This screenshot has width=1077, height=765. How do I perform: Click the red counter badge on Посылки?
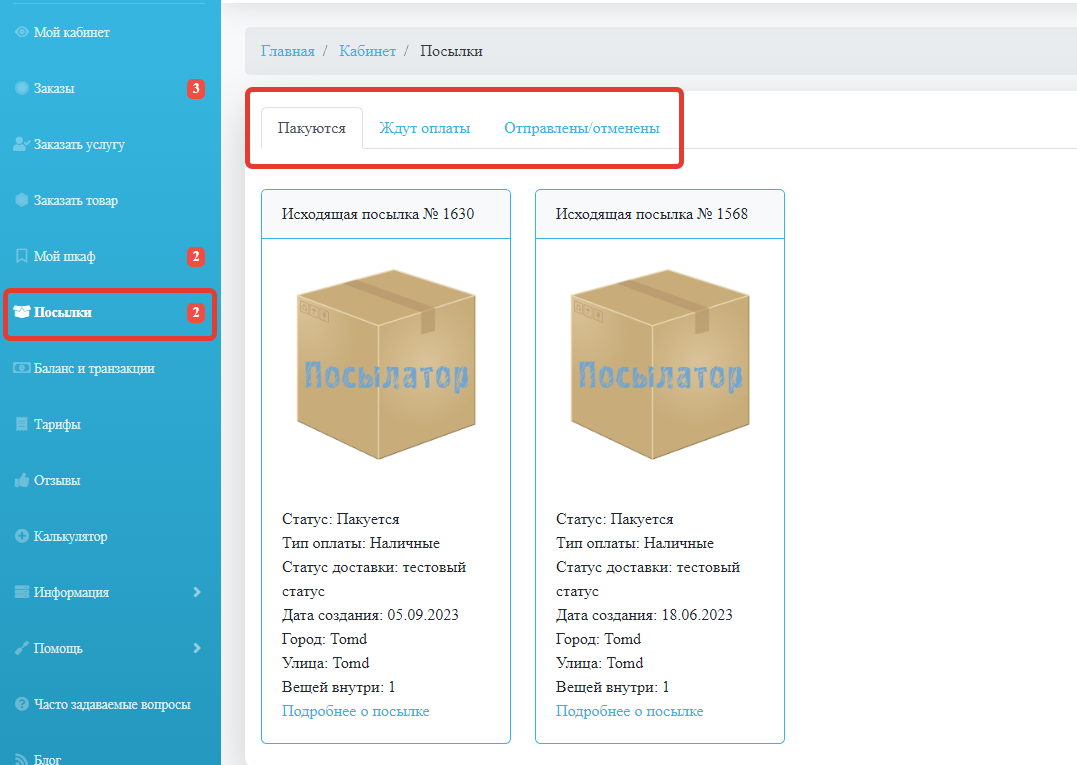(197, 312)
